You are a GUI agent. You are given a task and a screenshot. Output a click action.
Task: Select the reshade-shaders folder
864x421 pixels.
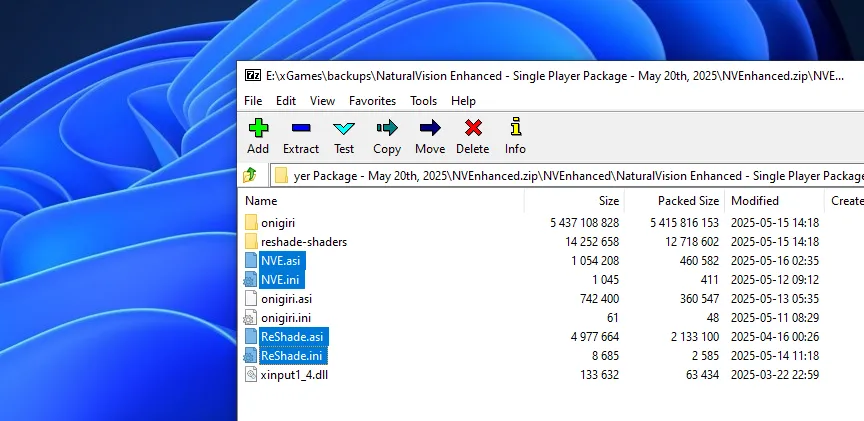click(304, 241)
